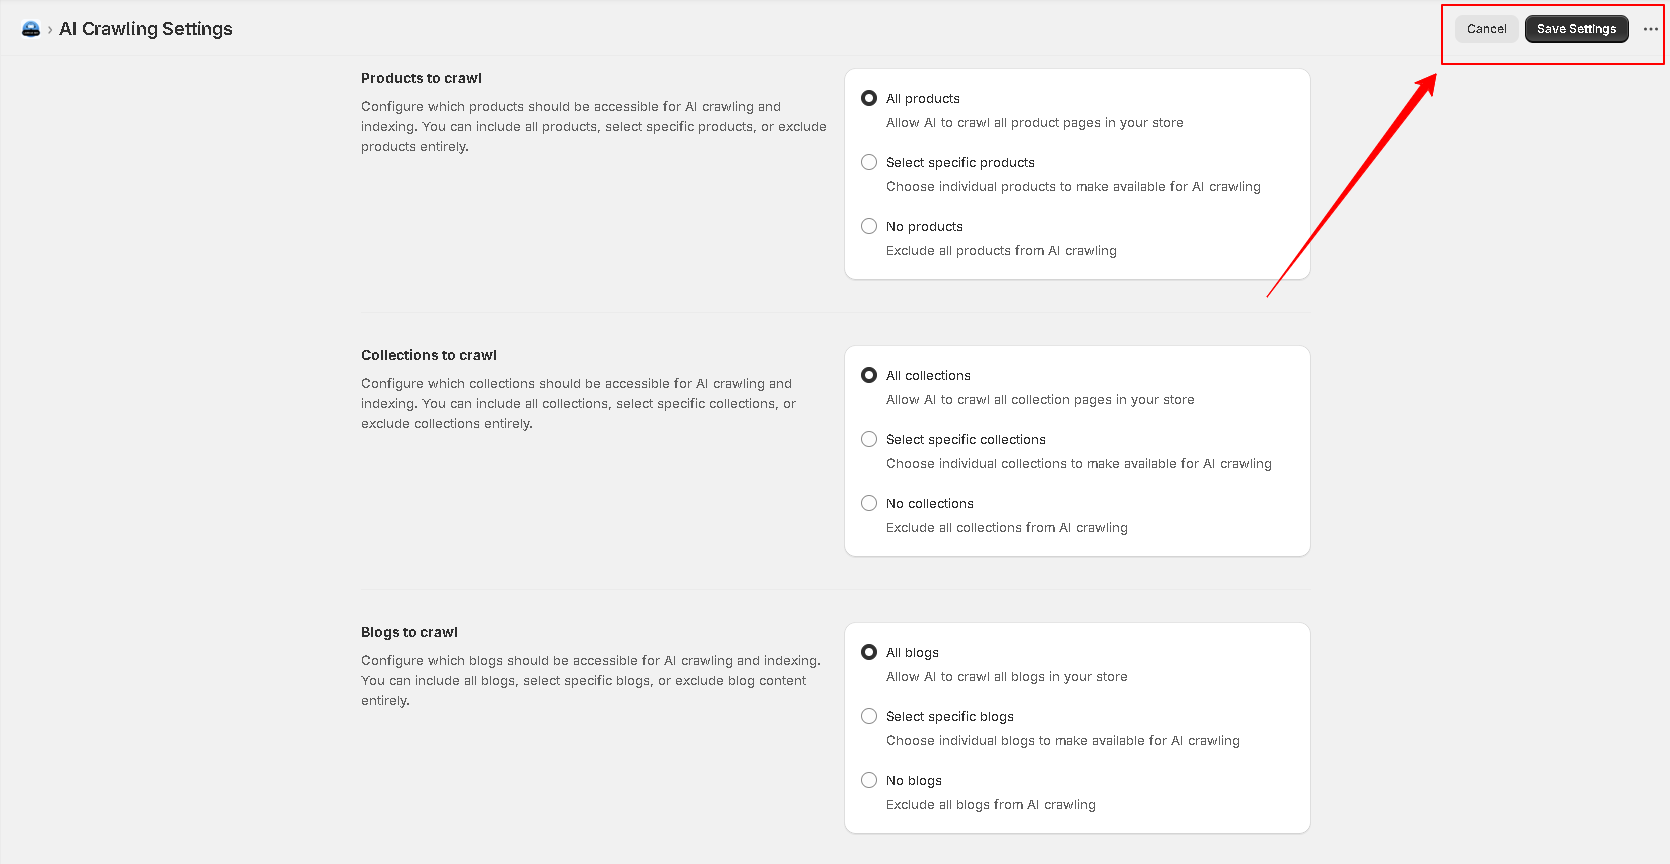Image resolution: width=1670 pixels, height=864 pixels.
Task: Choose the Select specific products radio option
Action: coord(869,162)
